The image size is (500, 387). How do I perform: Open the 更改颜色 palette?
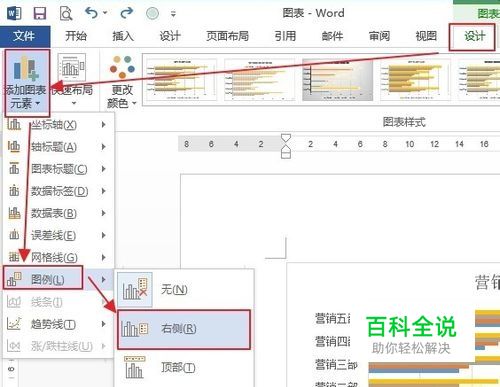[122, 82]
